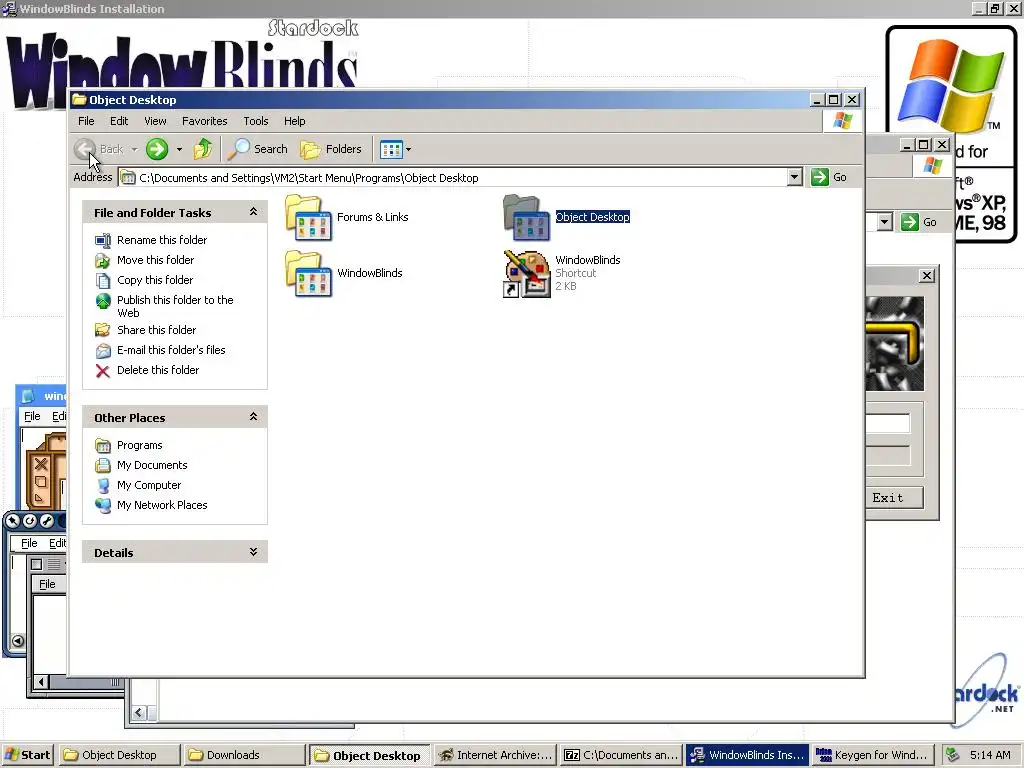Click inside the Address path field
The height and width of the screenshot is (768, 1024).
click(453, 178)
